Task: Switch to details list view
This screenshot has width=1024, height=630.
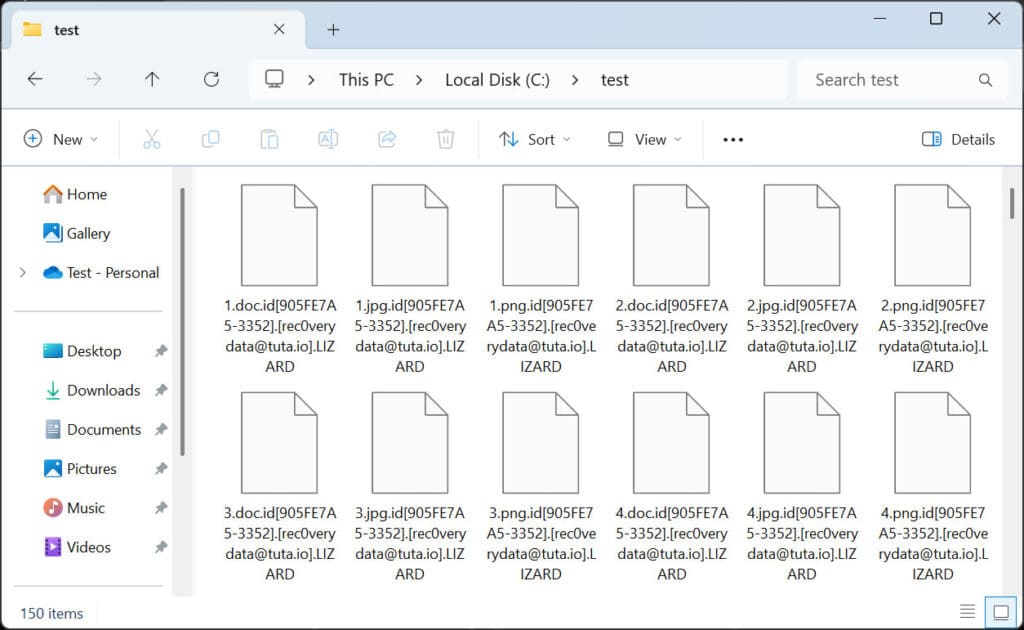Action: click(966, 611)
